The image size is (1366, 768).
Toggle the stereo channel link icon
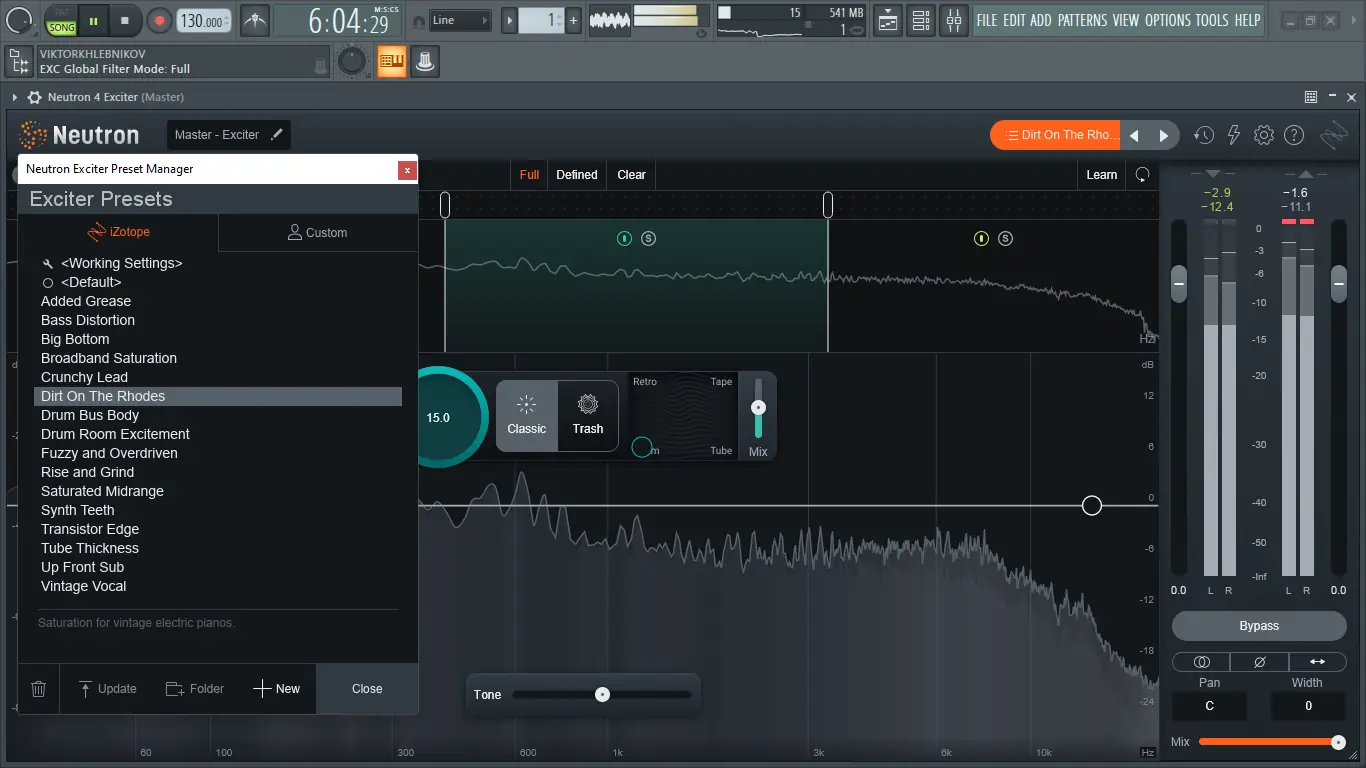1202,662
